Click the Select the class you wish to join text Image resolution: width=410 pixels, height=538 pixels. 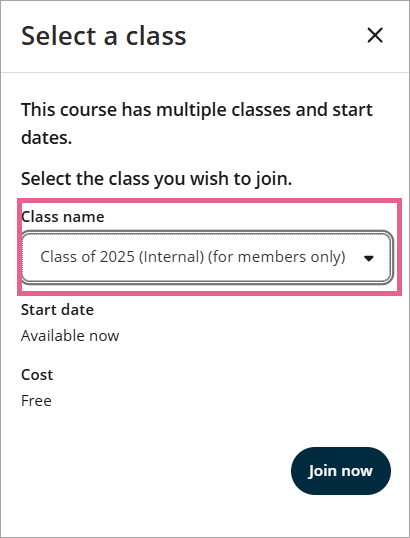tap(156, 179)
